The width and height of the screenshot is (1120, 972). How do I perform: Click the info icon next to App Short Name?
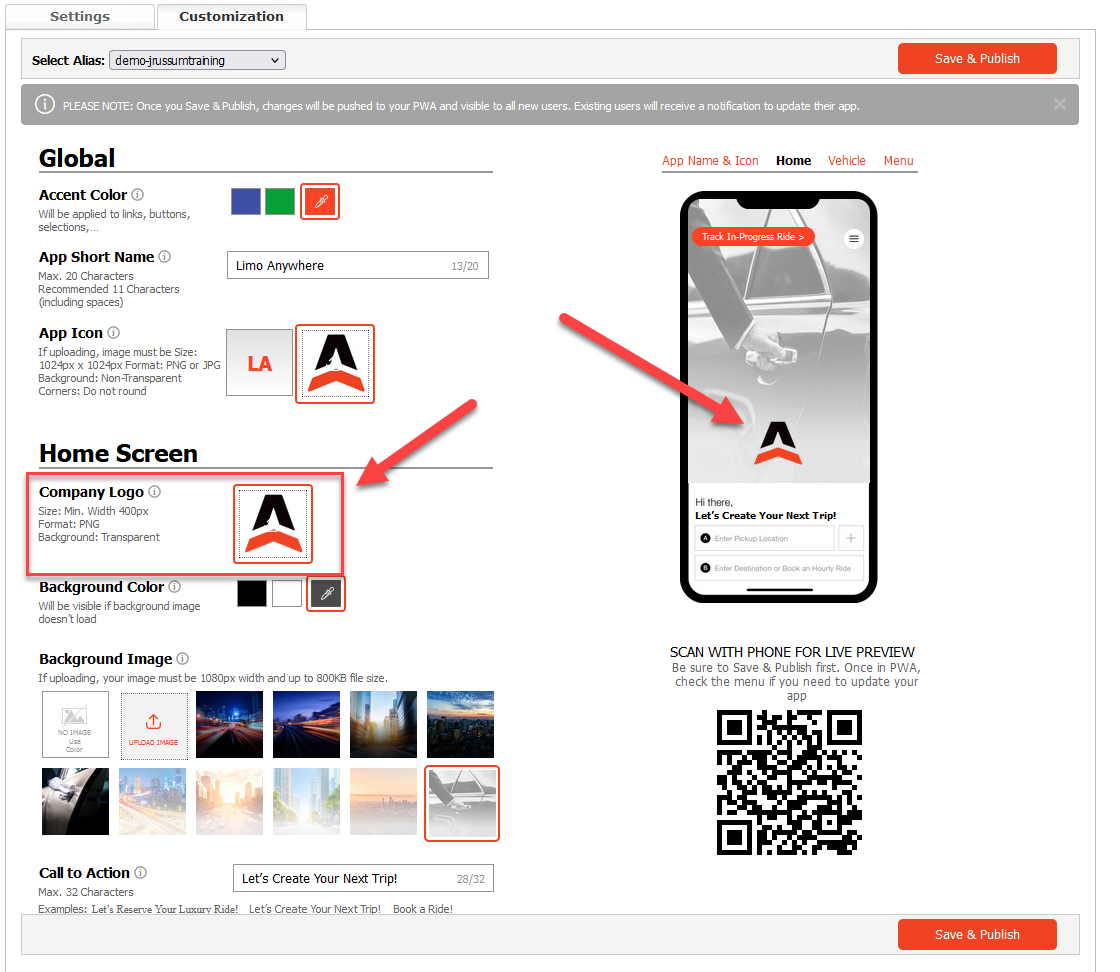(x=165, y=257)
